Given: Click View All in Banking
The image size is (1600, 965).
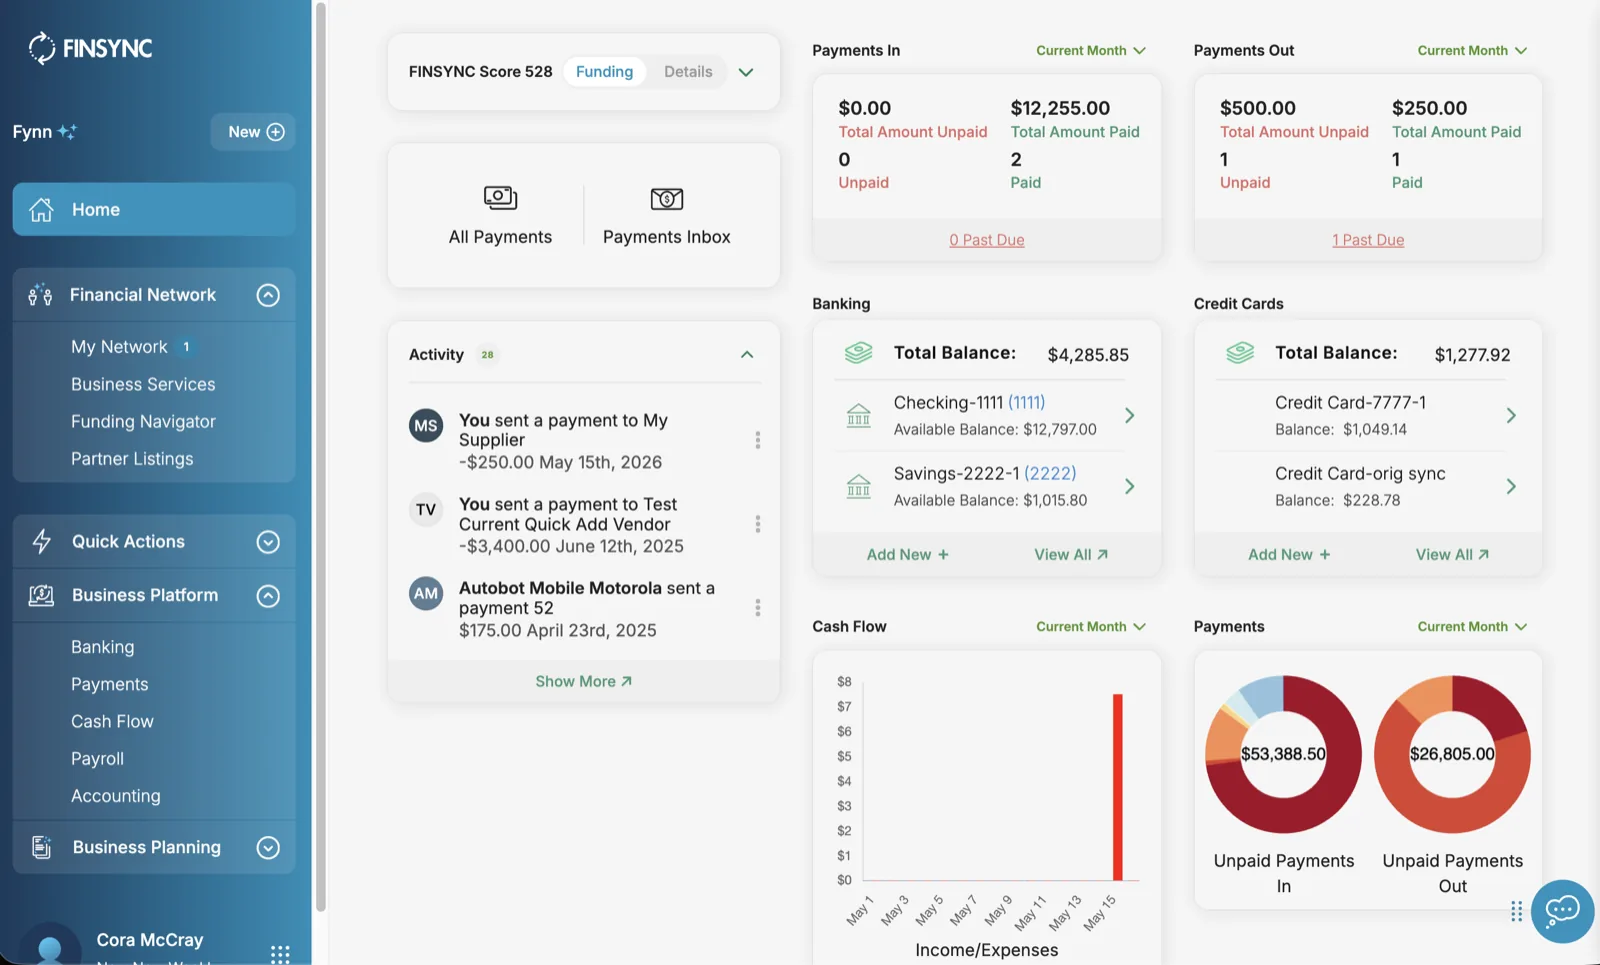Looking at the screenshot, I should [1071, 554].
